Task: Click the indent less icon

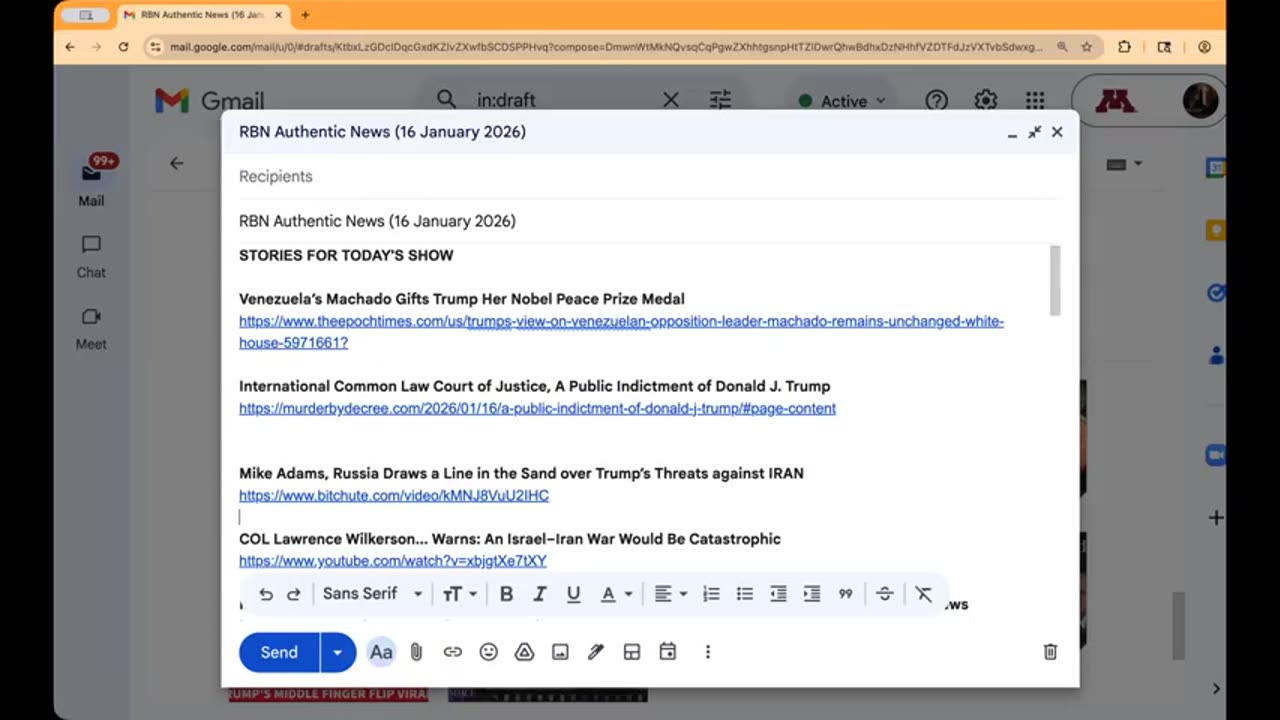Action: point(778,594)
